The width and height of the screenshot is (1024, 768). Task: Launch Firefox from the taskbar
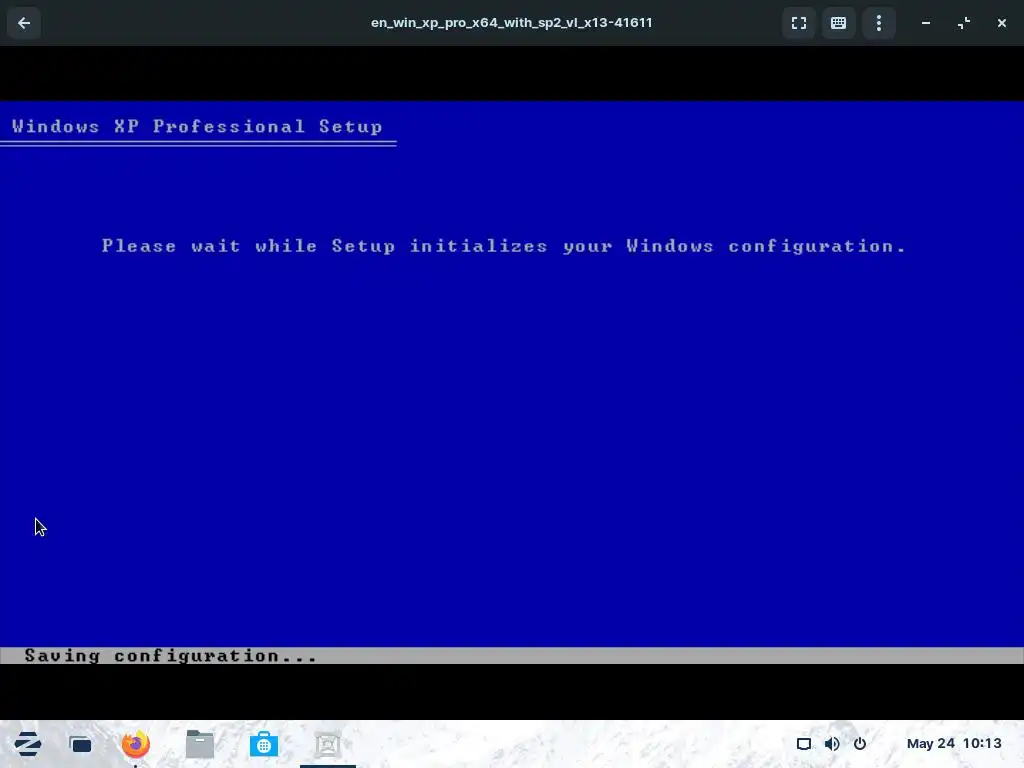point(136,744)
